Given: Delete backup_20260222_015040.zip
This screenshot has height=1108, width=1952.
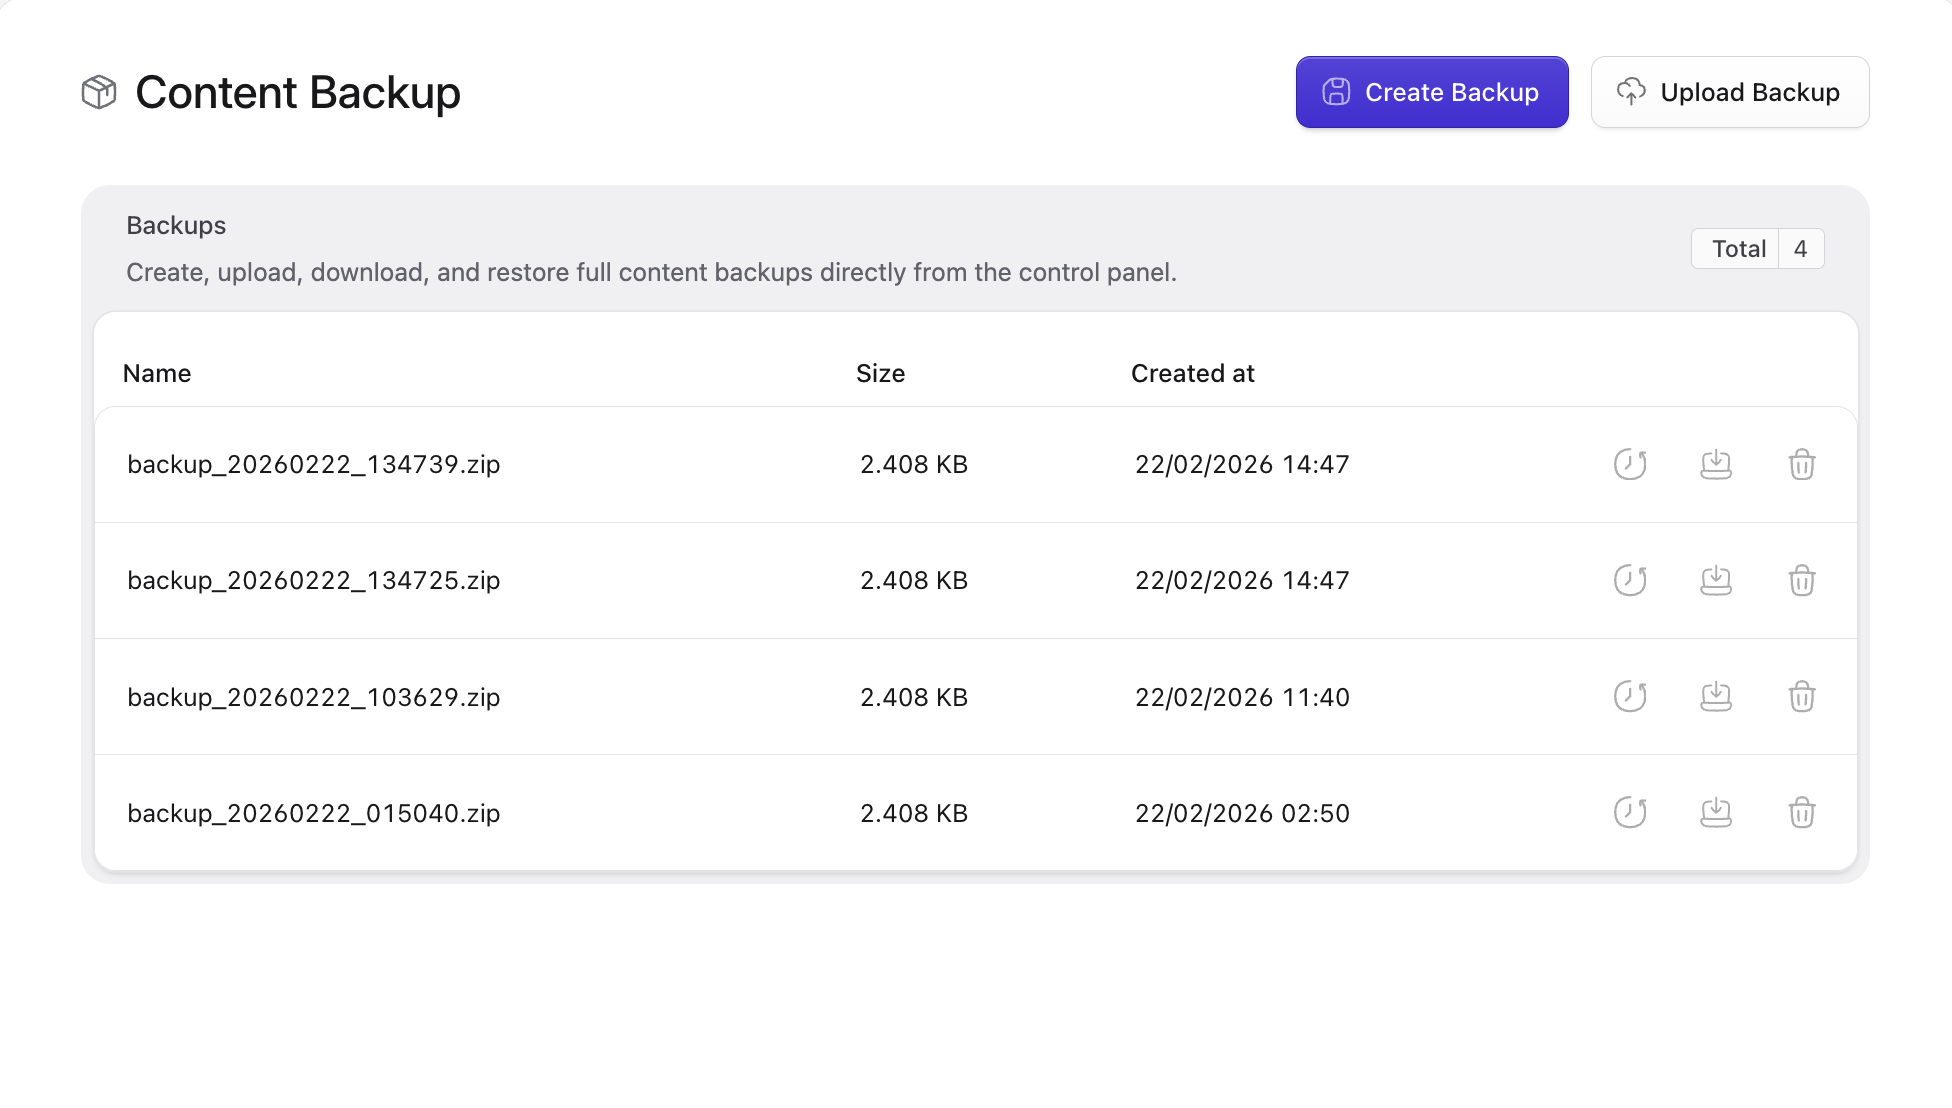Looking at the screenshot, I should (x=1802, y=813).
